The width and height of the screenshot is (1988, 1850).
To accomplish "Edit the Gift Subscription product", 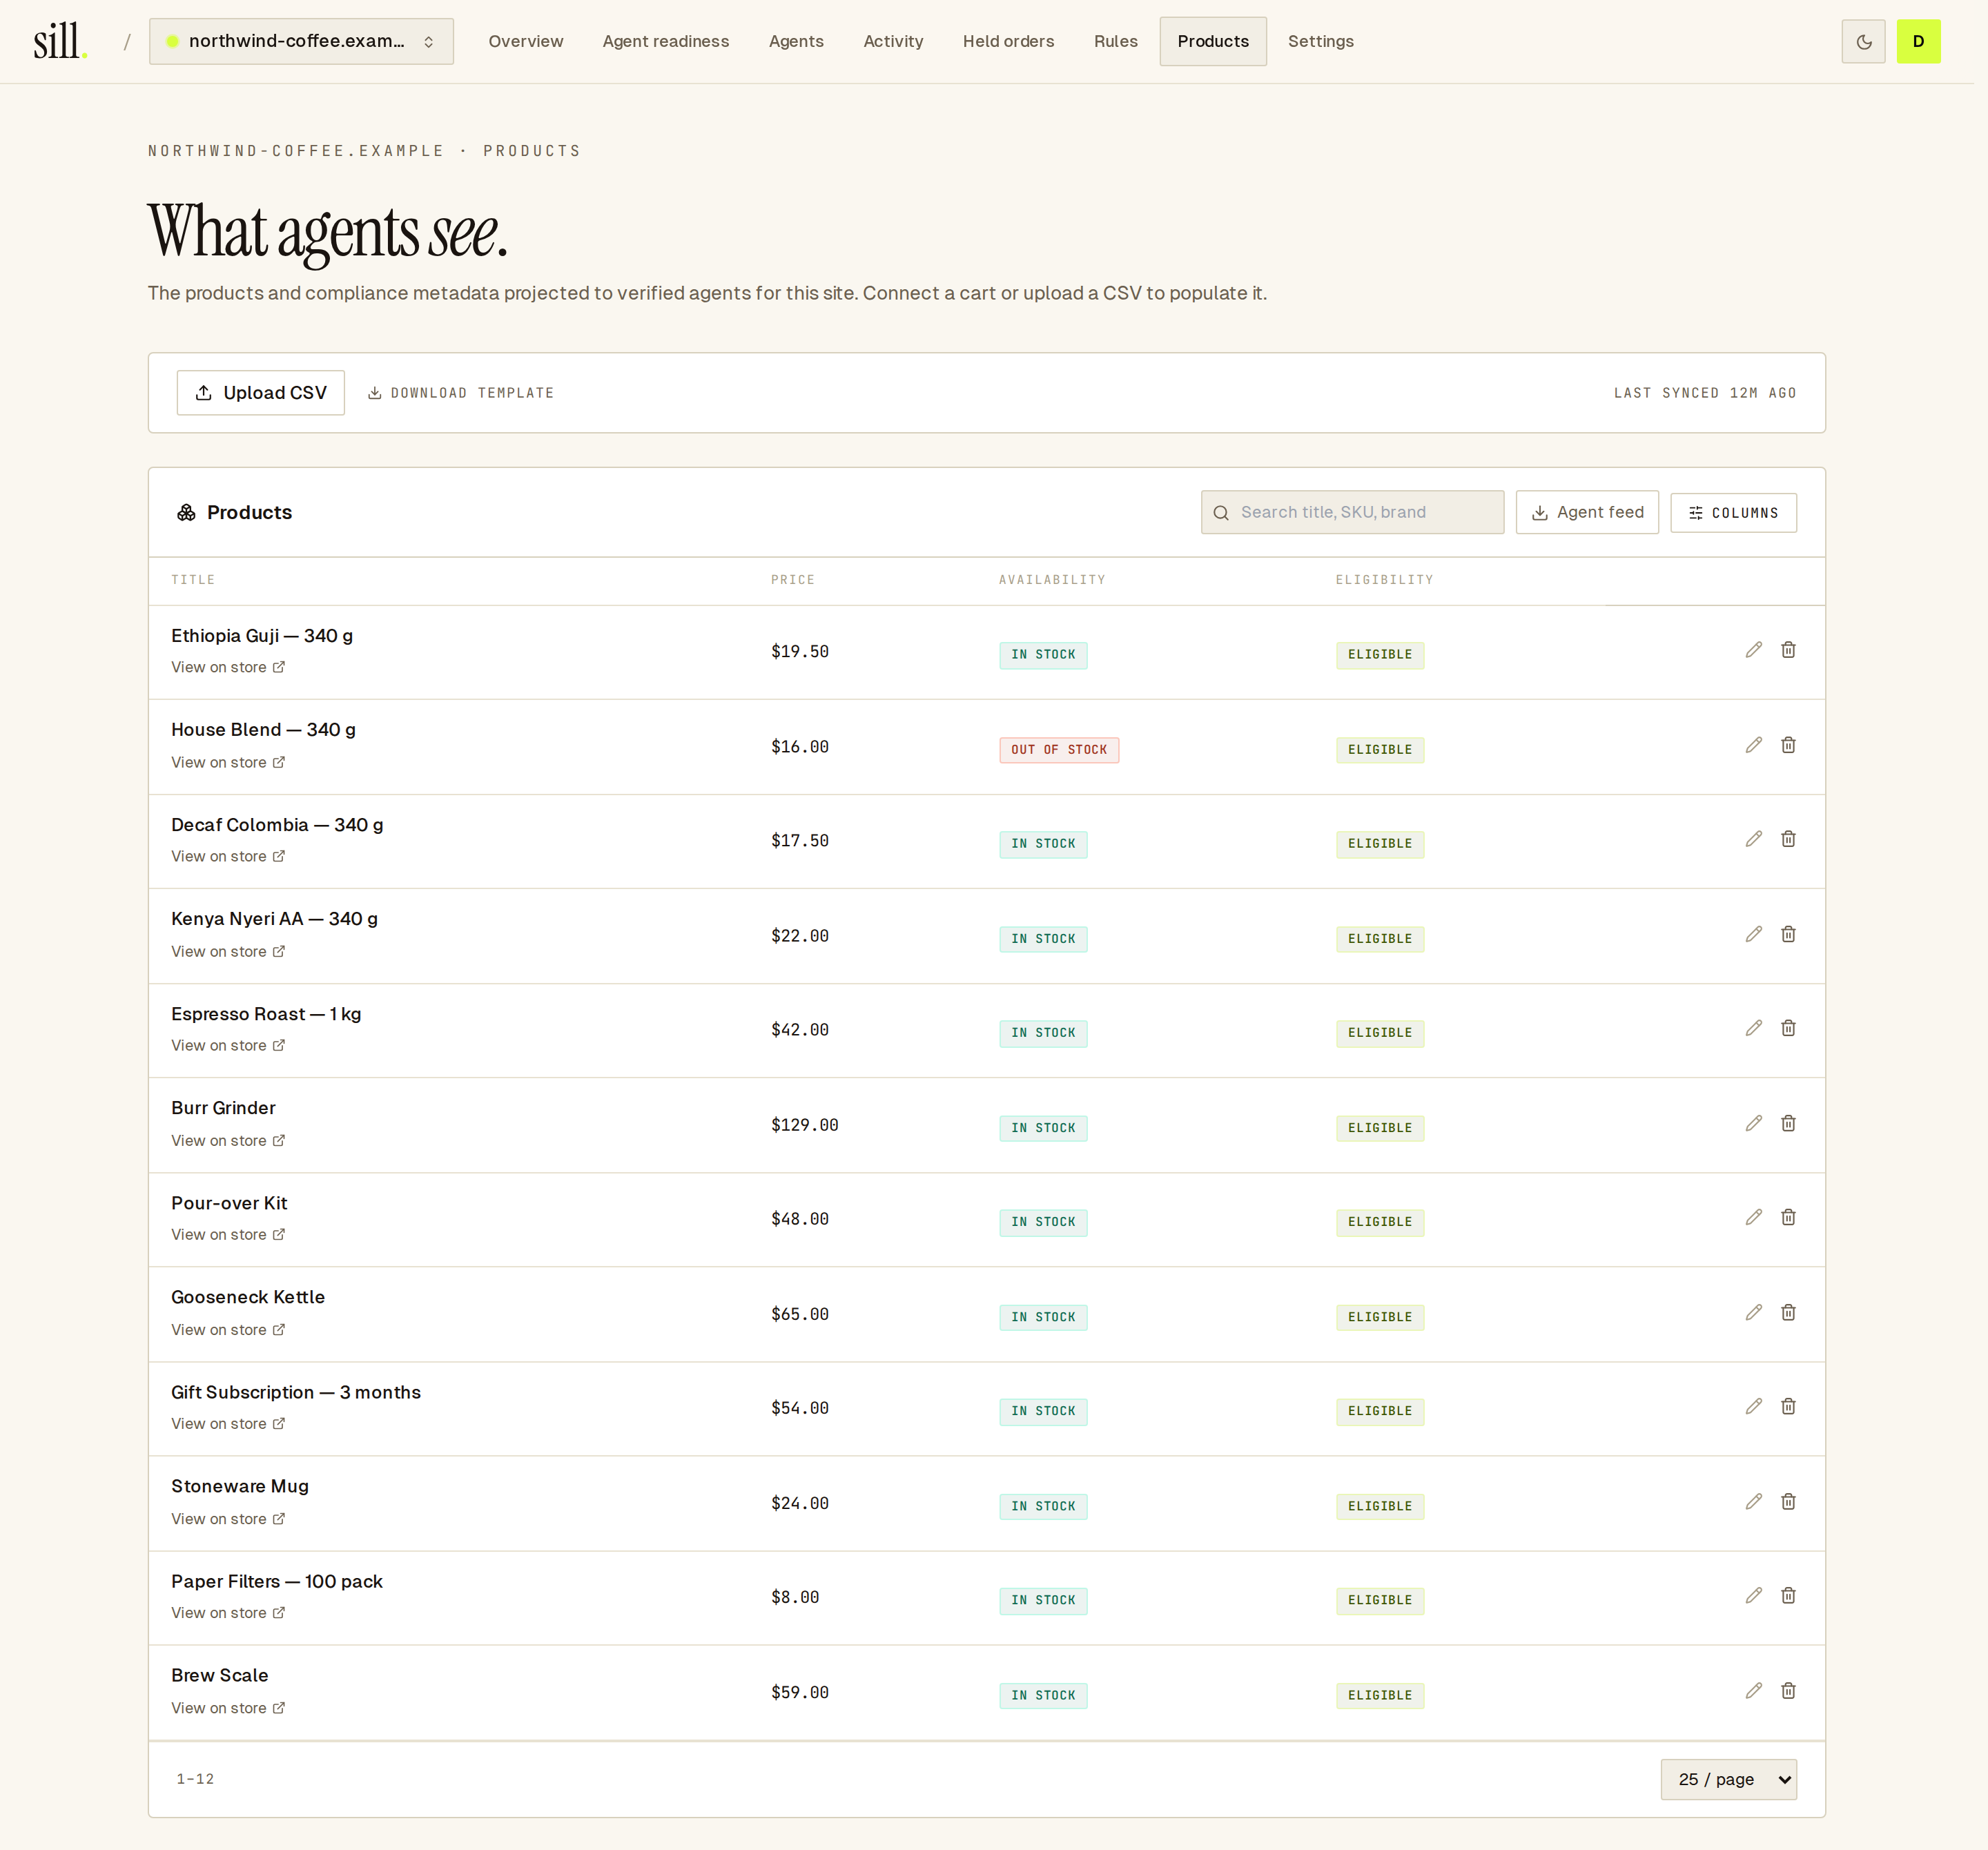I will tap(1753, 1406).
